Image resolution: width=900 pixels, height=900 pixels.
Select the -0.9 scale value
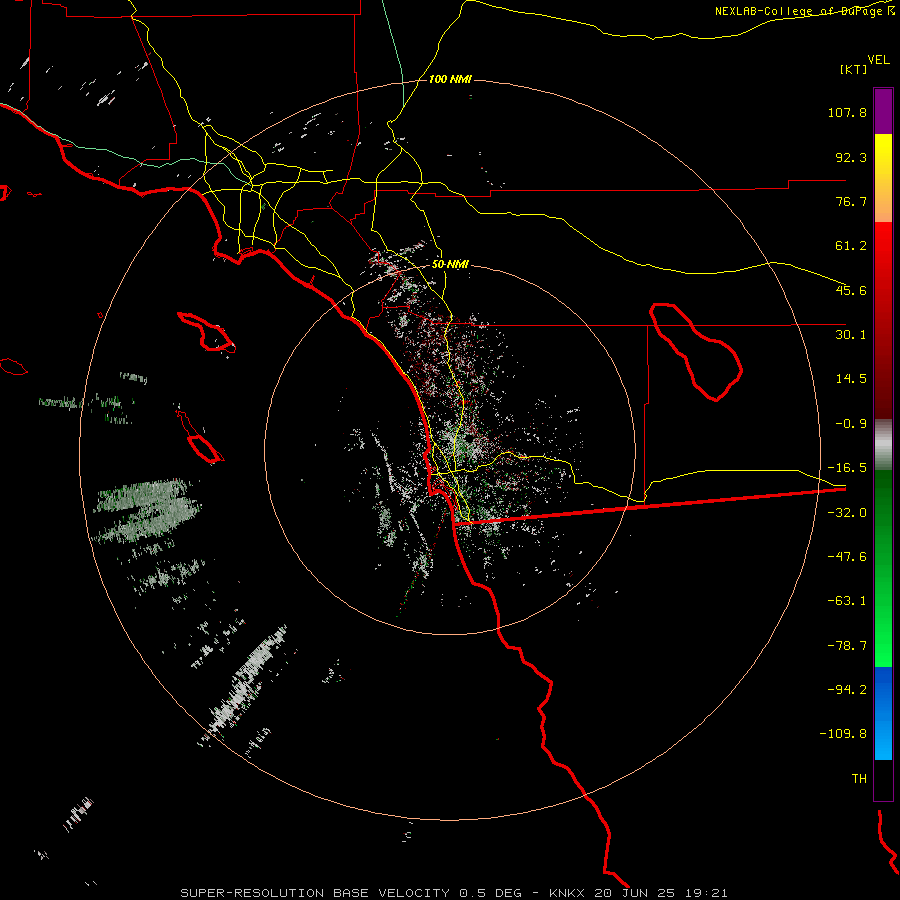851,424
